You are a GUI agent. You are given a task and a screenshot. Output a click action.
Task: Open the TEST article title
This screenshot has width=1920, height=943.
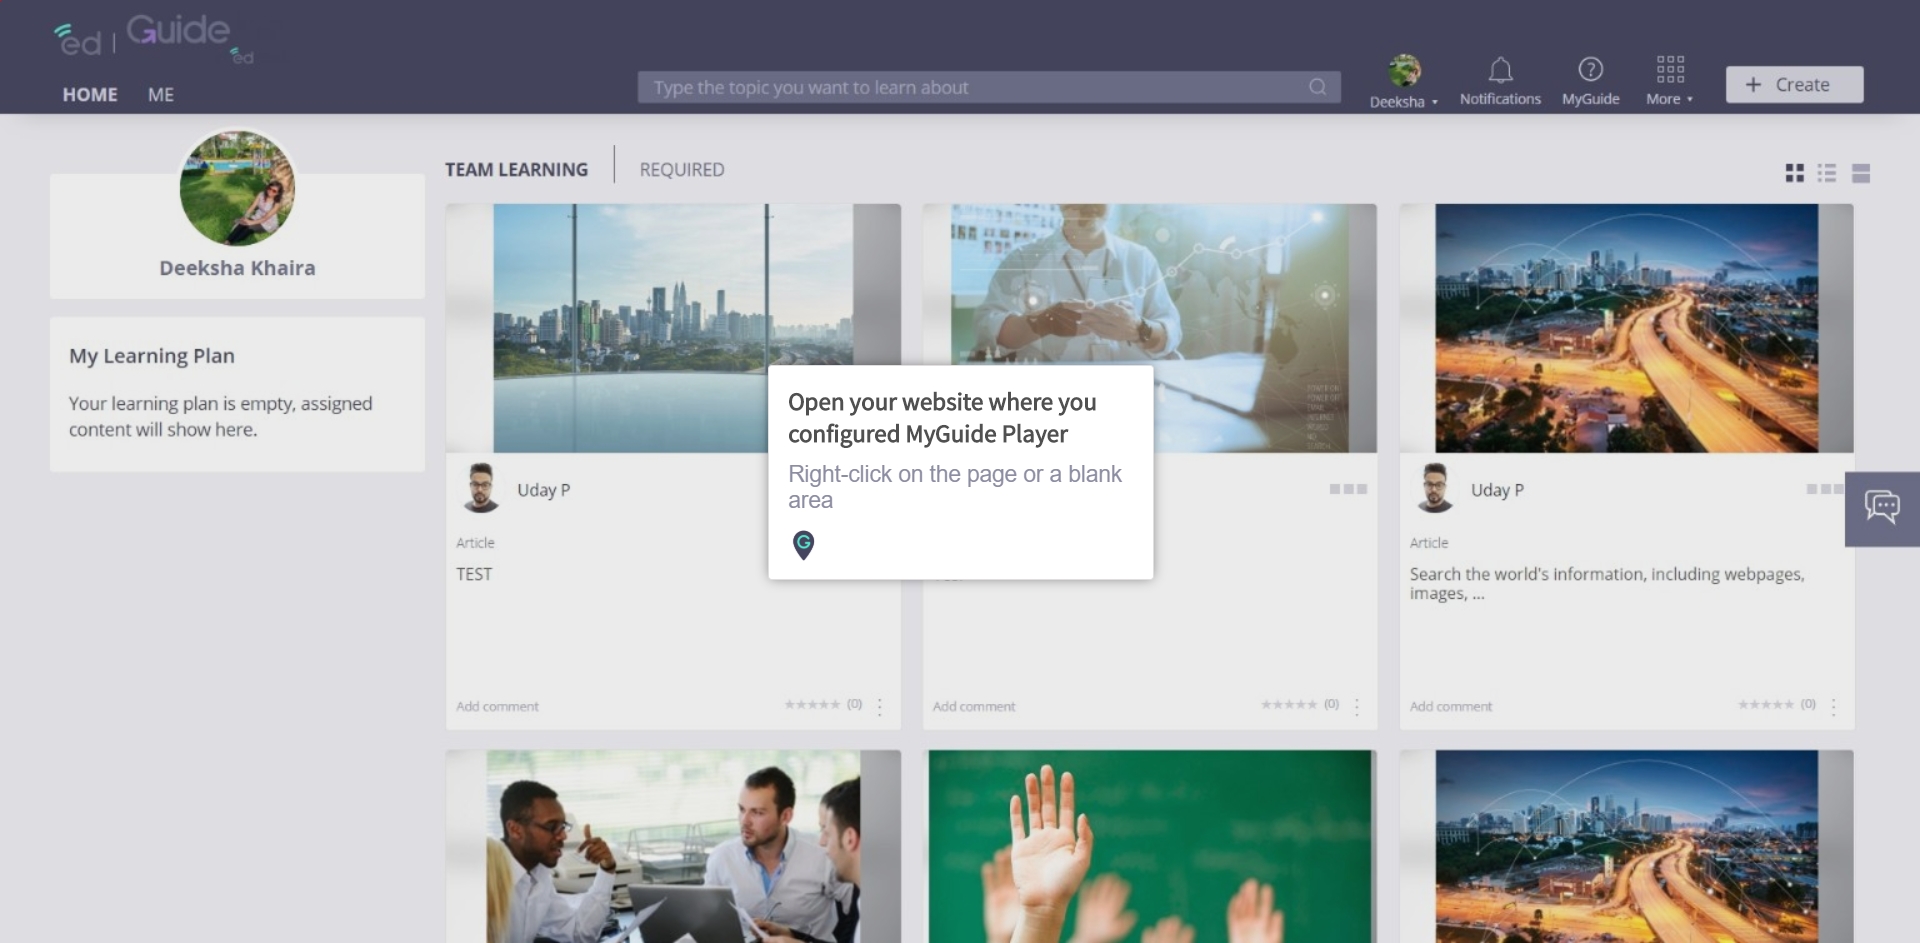(474, 574)
